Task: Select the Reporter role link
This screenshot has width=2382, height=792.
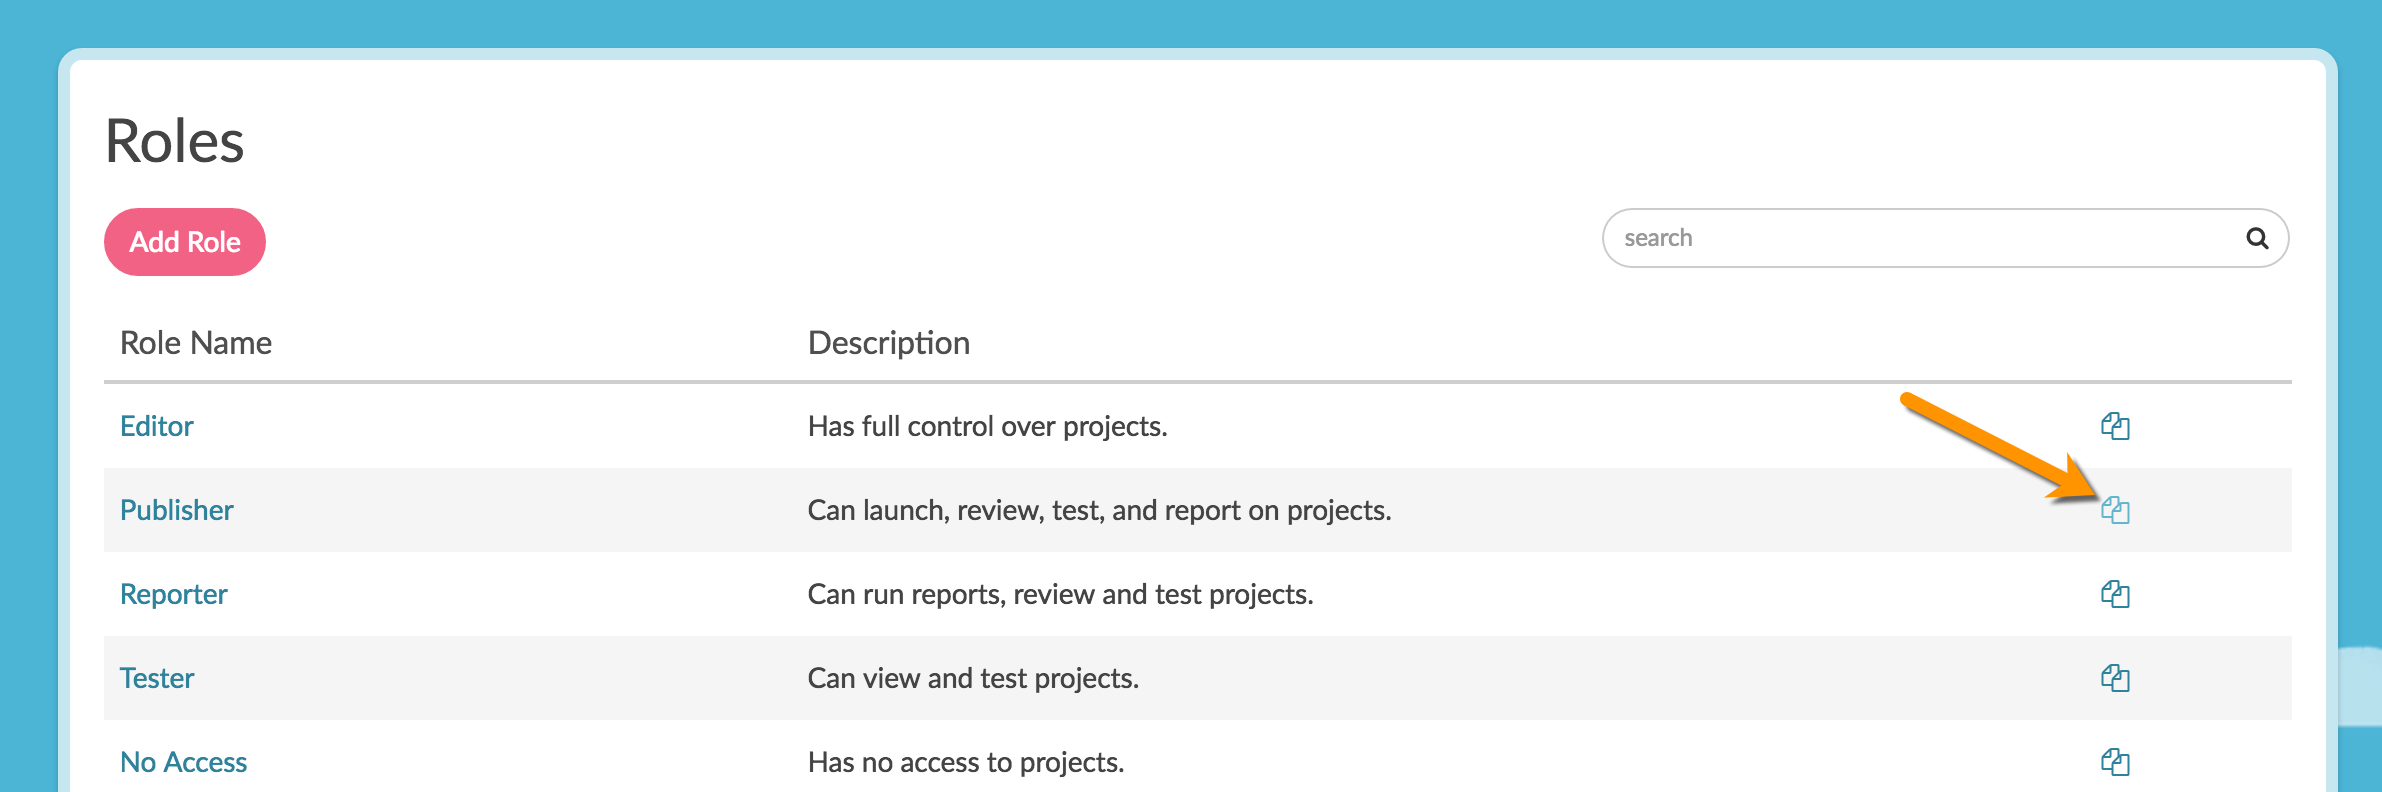Action: pos(174,594)
